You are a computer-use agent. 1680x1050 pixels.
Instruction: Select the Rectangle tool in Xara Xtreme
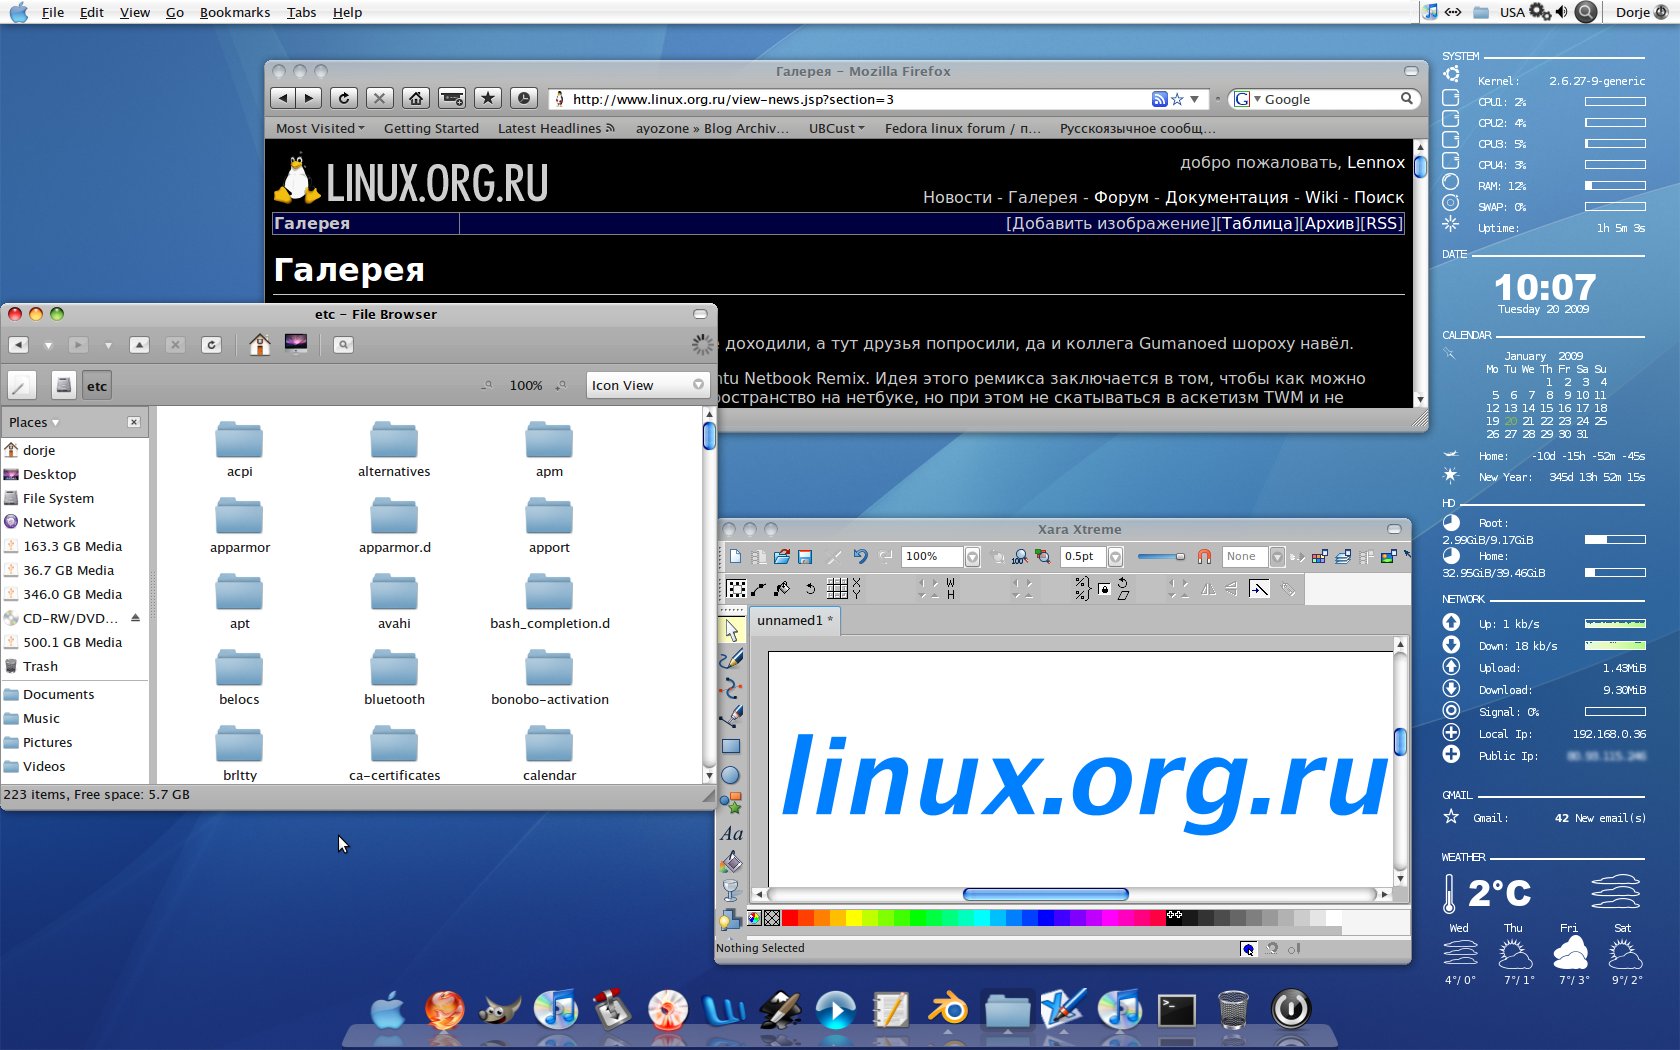coord(731,746)
